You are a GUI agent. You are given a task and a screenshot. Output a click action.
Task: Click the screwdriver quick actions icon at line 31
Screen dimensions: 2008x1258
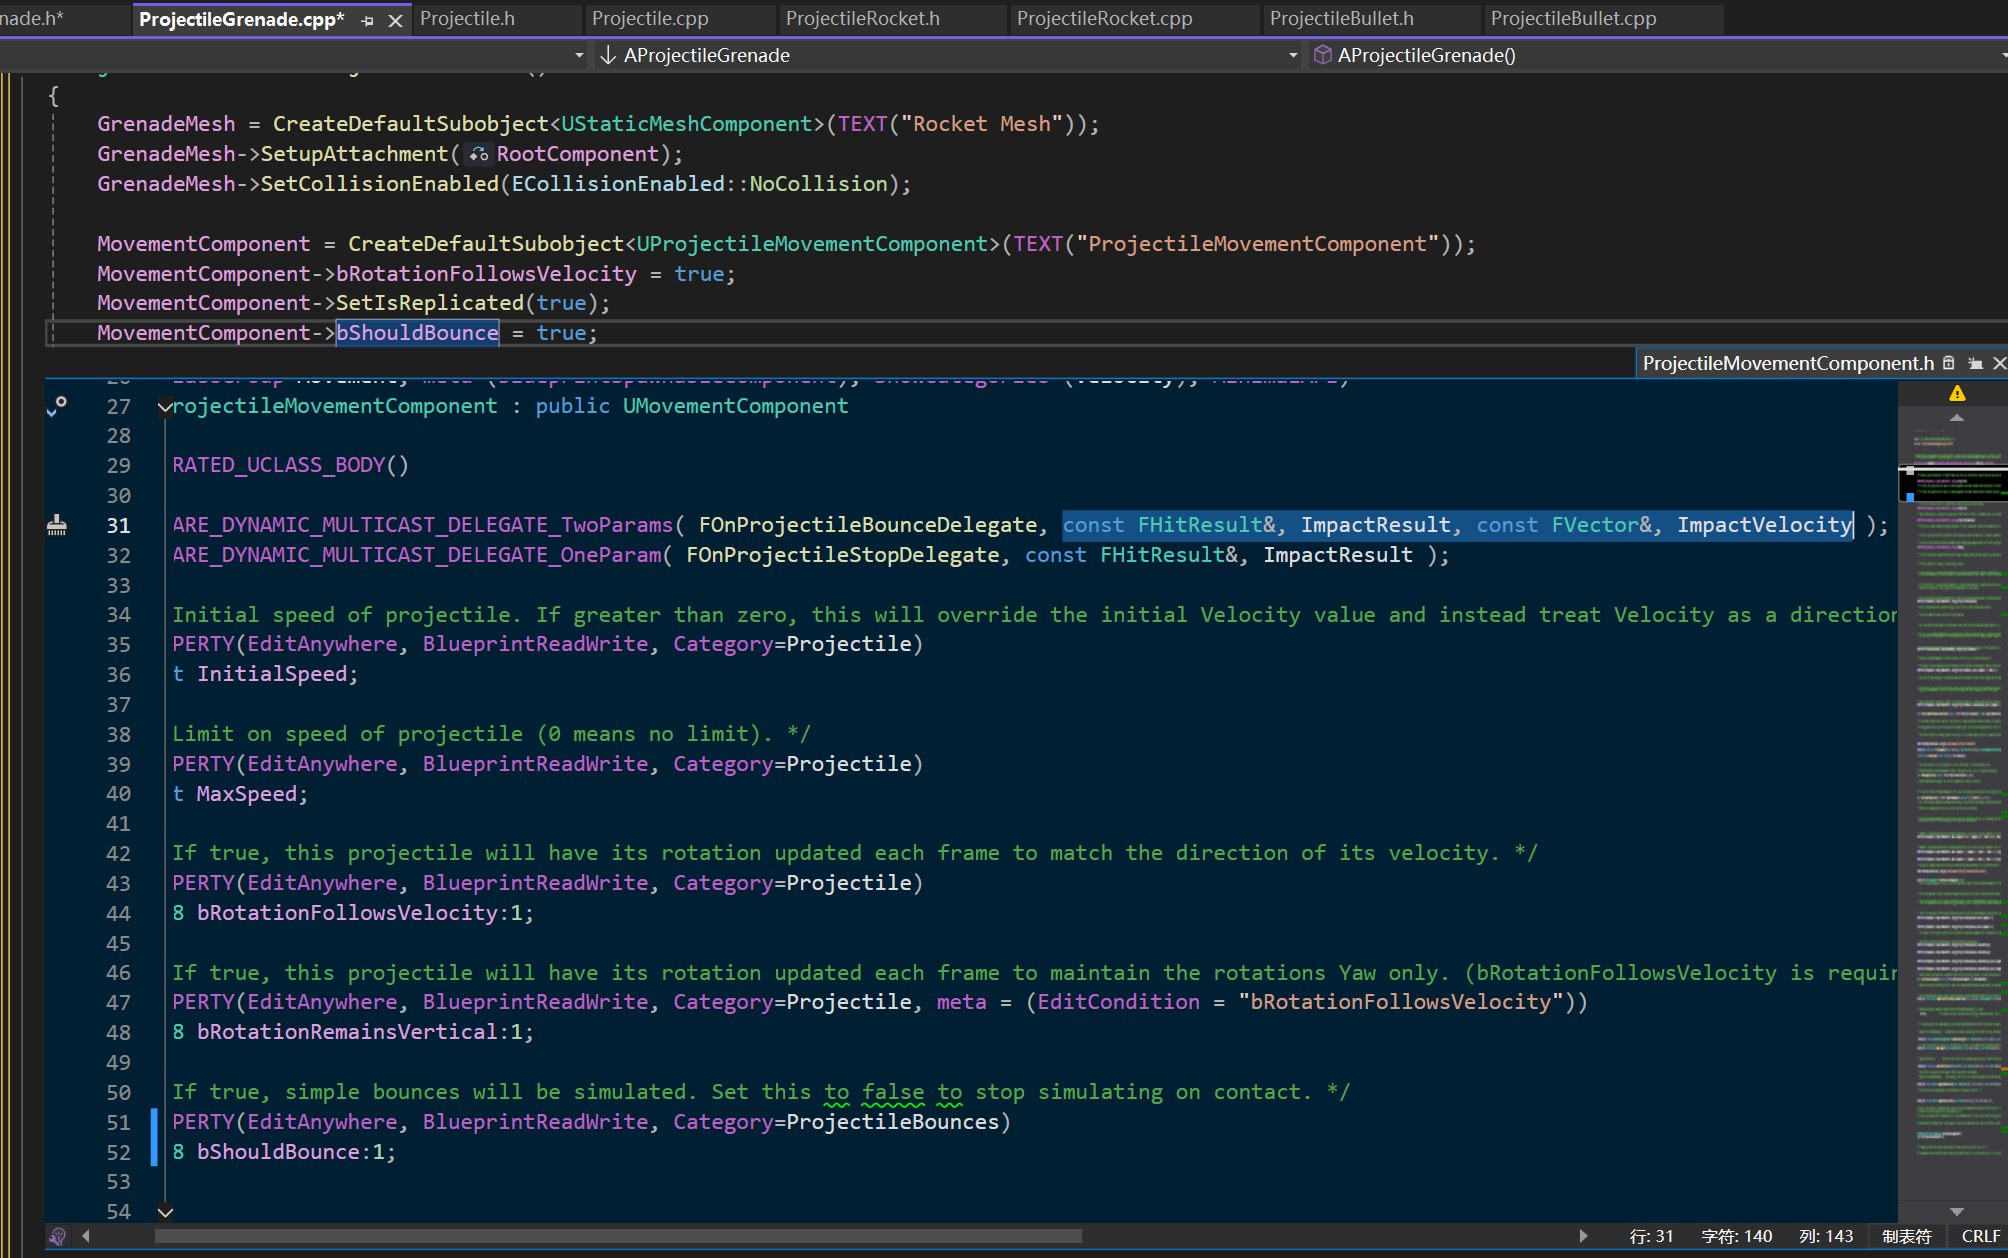pos(57,525)
